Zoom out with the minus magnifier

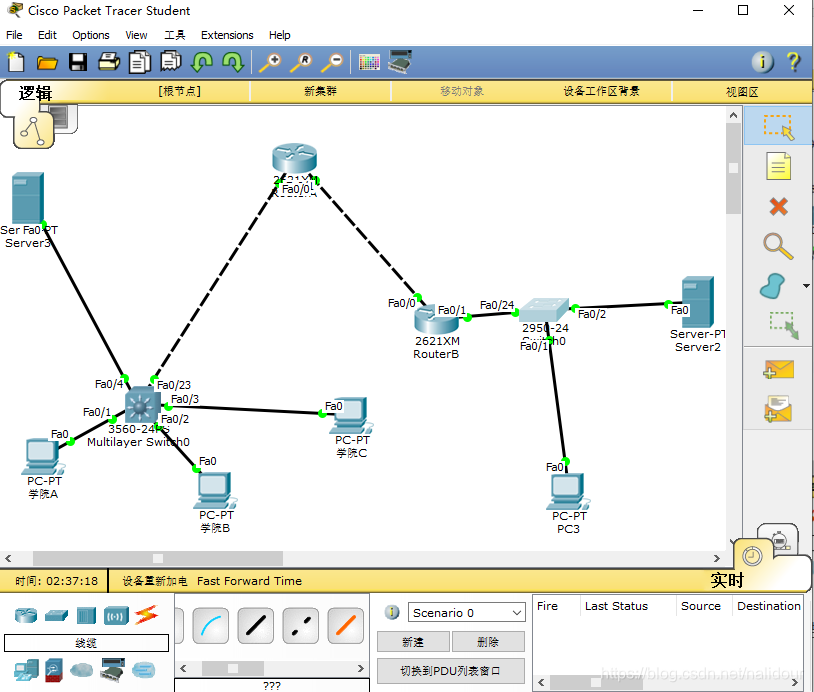point(332,62)
